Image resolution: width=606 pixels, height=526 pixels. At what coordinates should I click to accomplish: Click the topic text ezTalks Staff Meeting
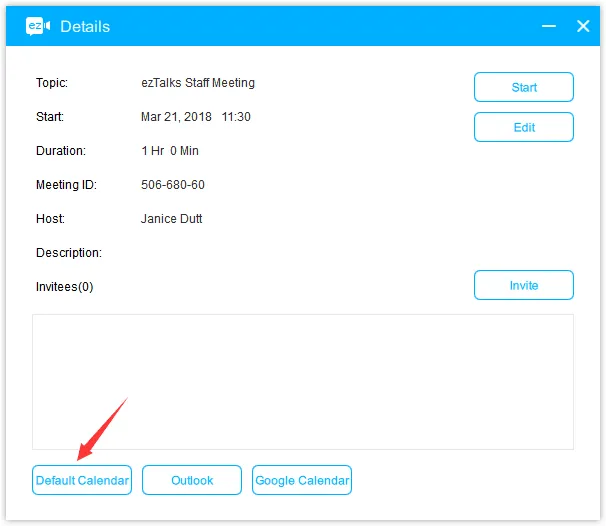tap(198, 83)
